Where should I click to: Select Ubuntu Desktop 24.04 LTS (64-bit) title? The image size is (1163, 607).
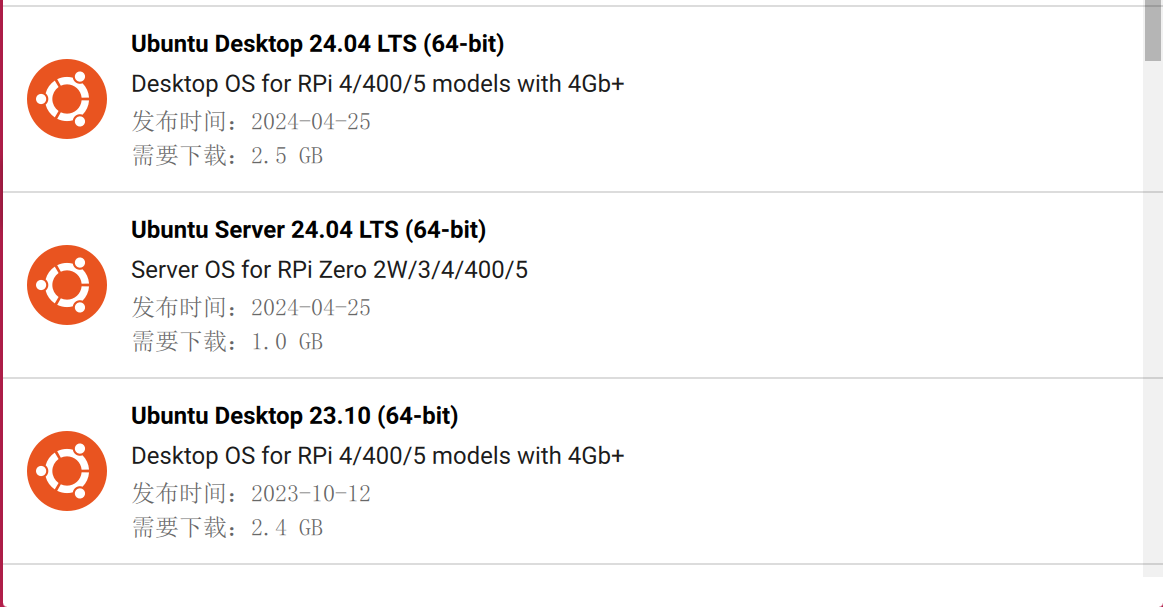317,44
